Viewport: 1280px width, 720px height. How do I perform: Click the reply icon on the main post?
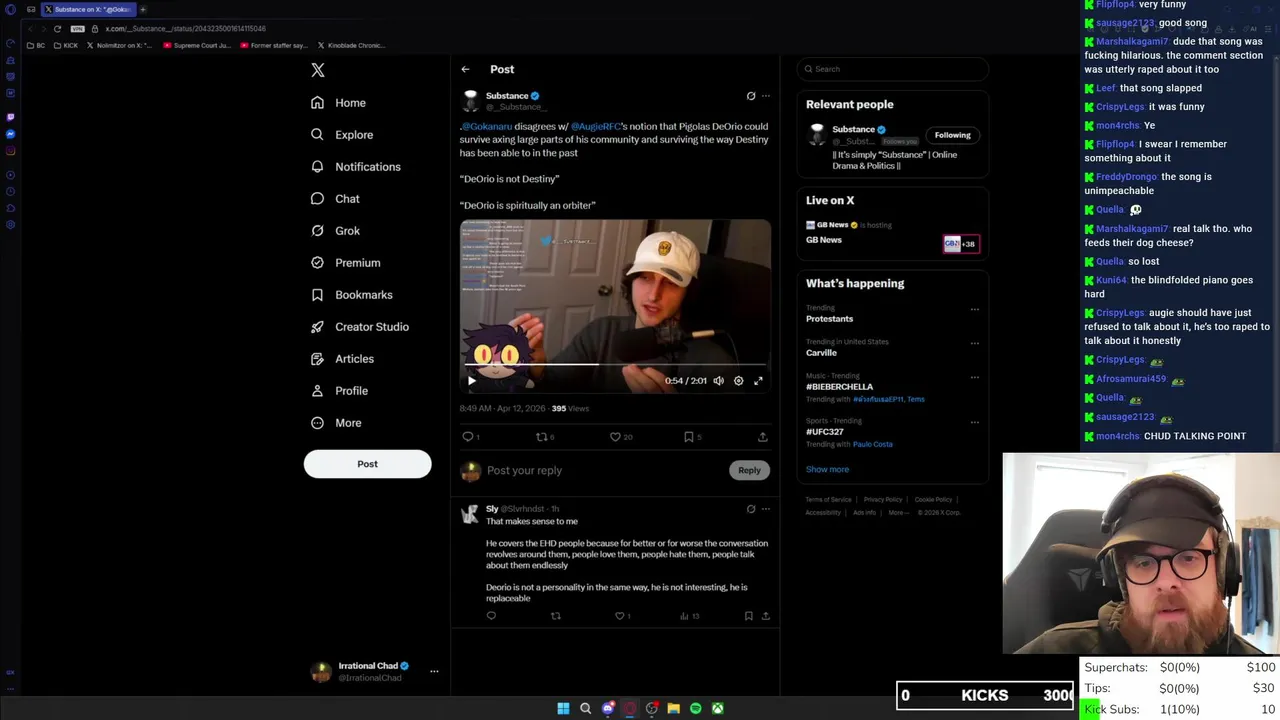tap(467, 437)
